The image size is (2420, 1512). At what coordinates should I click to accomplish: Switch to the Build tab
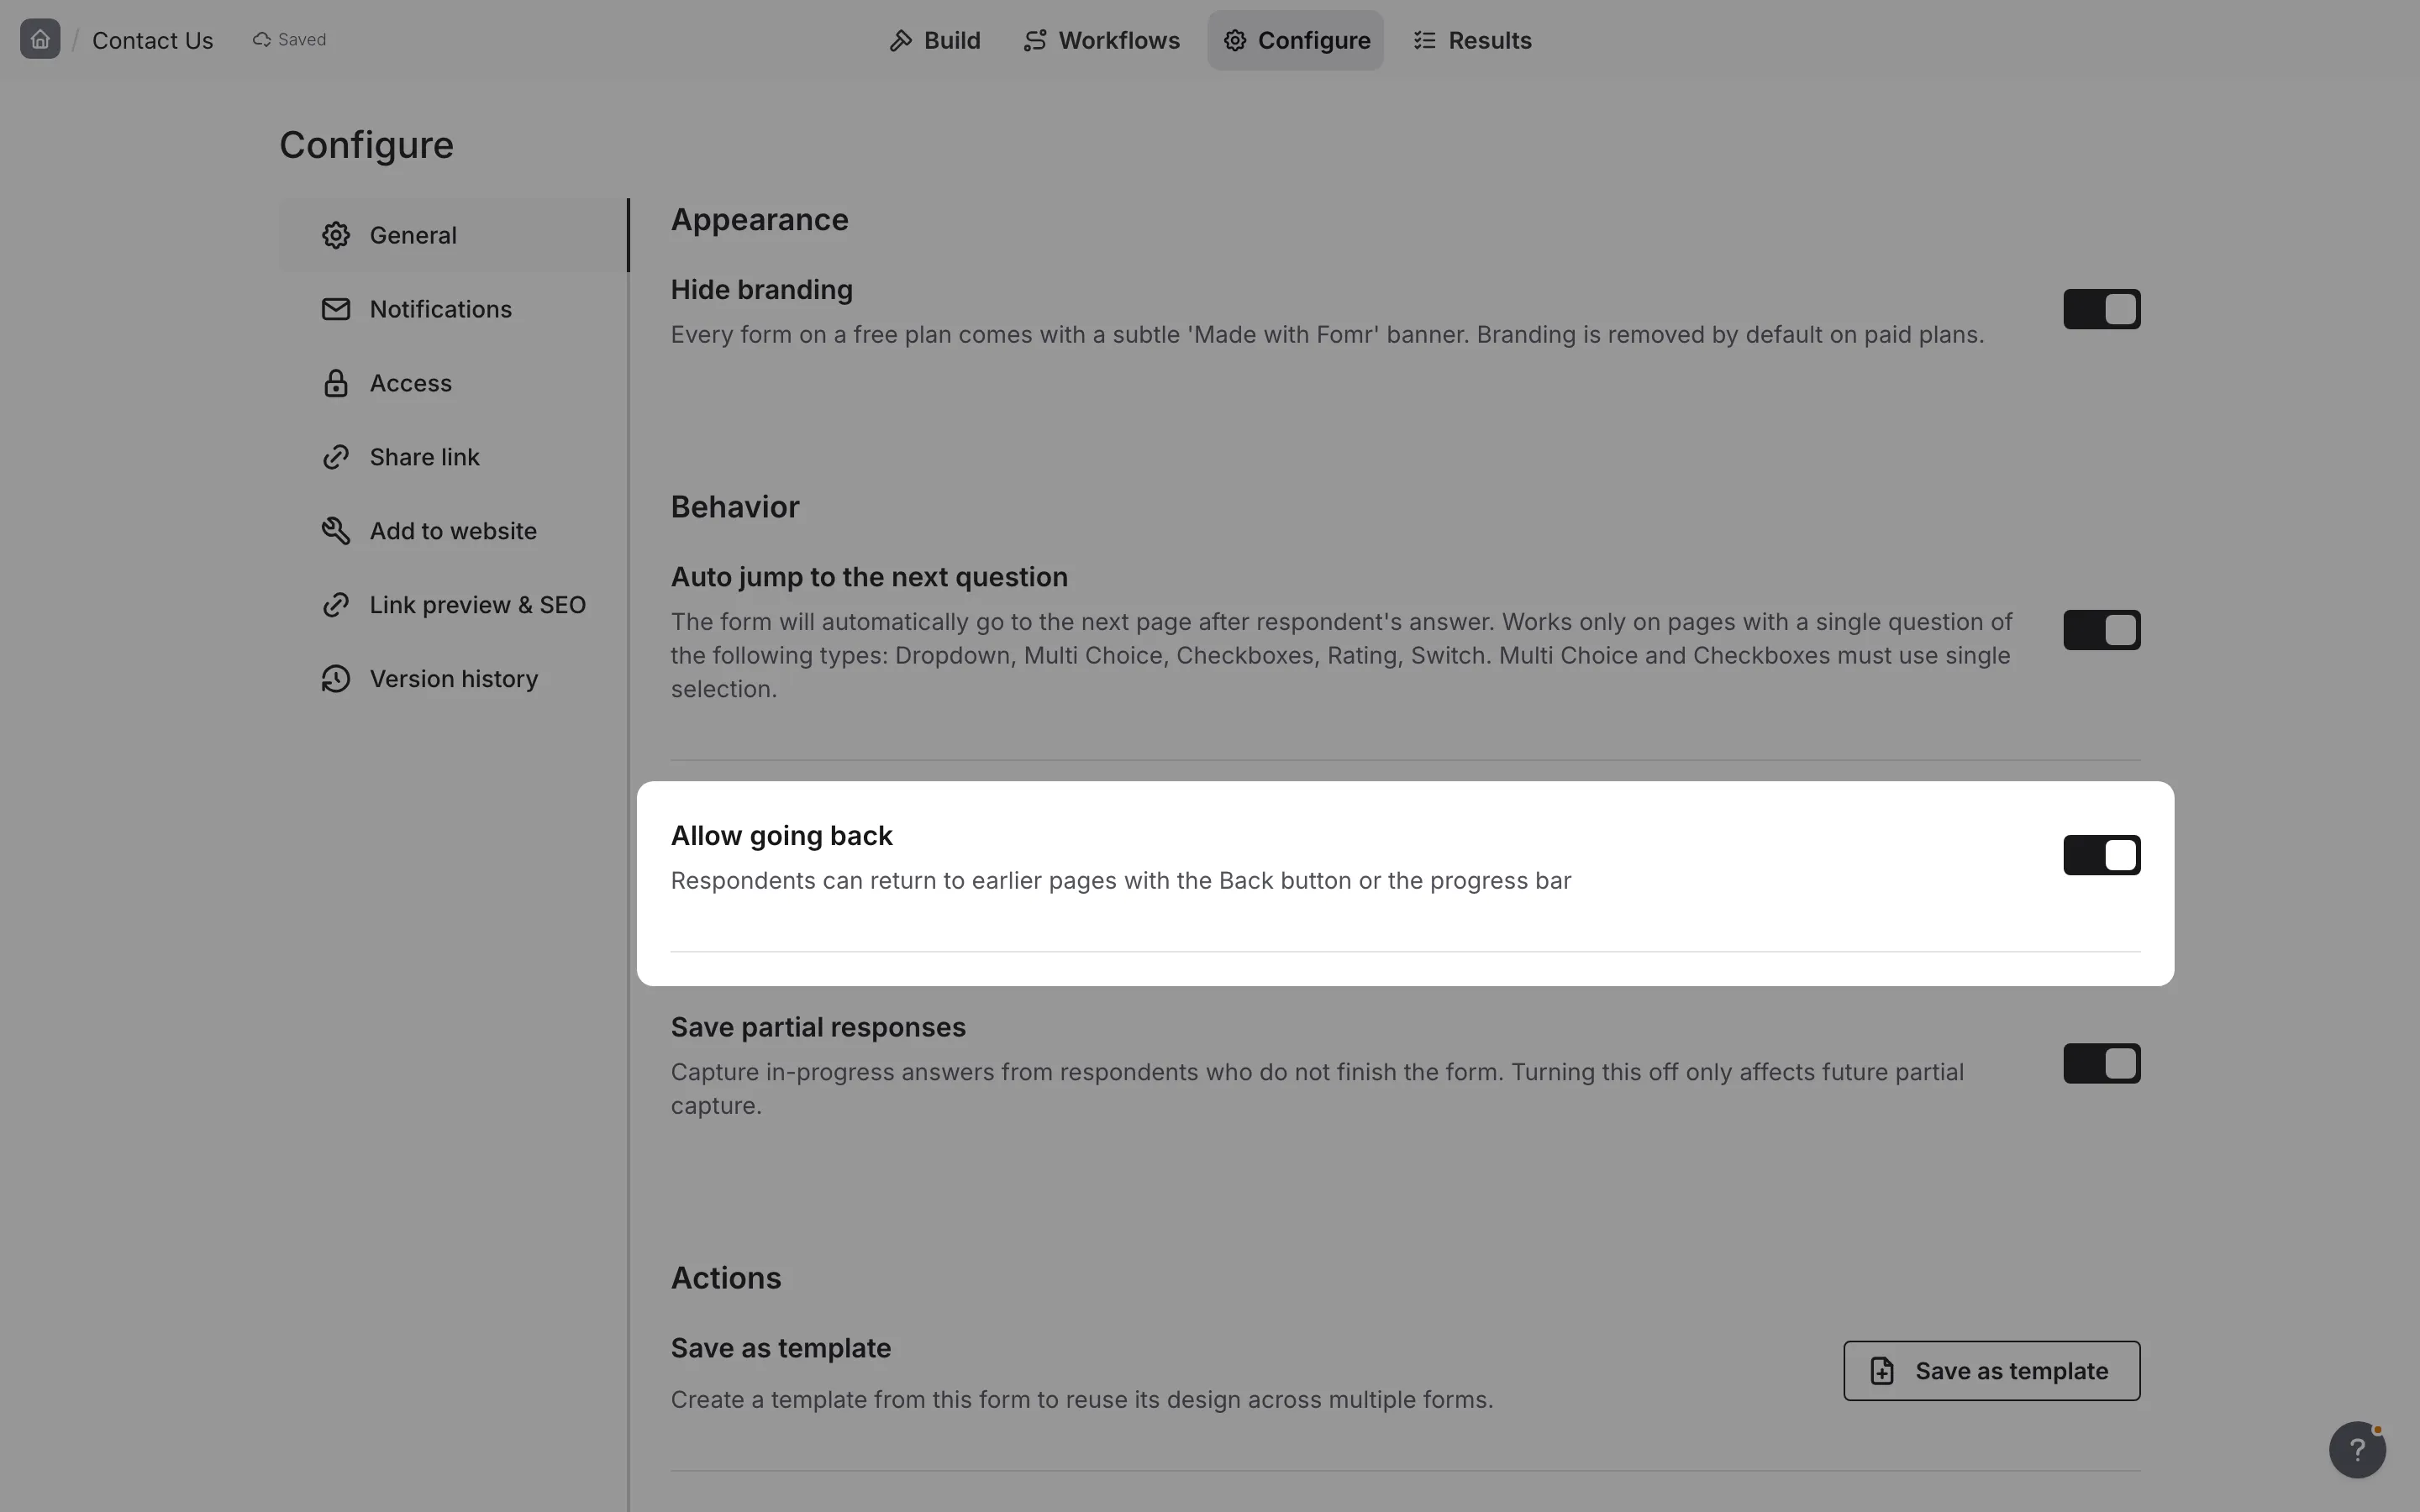[935, 40]
